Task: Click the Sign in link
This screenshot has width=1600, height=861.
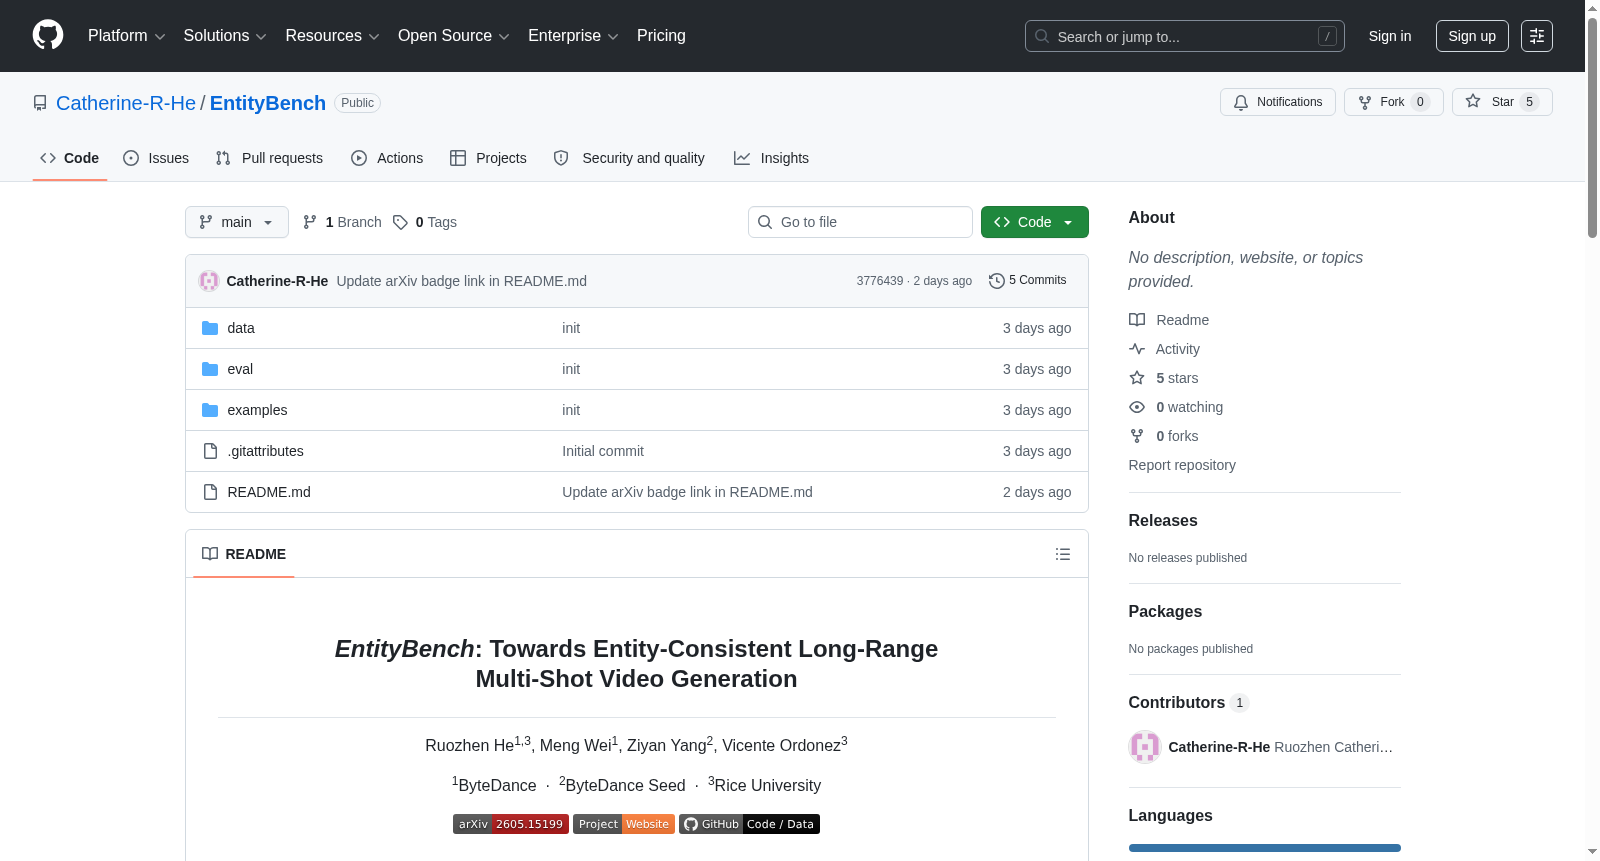Action: click(x=1390, y=36)
